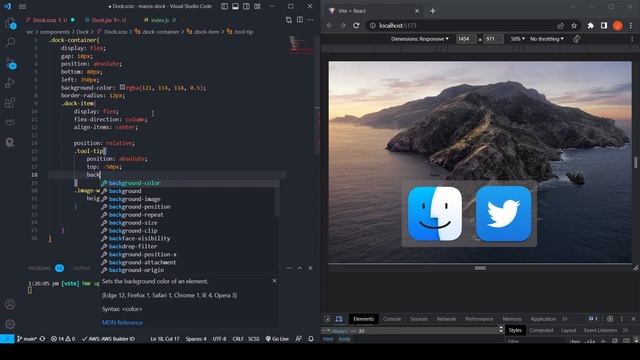
Task: Switch to the Dock.jsx editor tab
Action: click(x=108, y=20)
